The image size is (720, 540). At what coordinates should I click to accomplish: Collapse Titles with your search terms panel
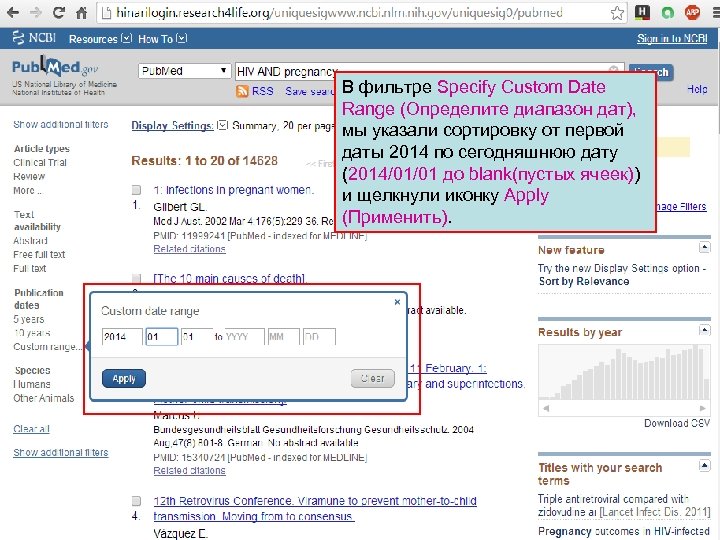coord(704,466)
